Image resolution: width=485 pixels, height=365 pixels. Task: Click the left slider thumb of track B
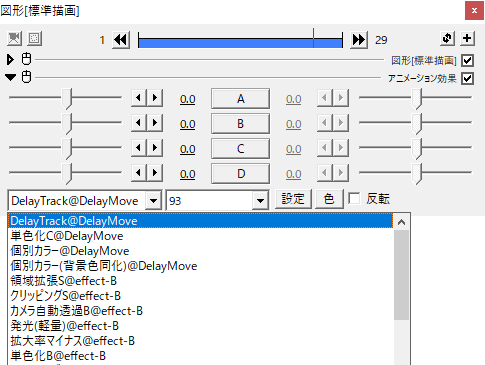pyautogui.click(x=67, y=124)
